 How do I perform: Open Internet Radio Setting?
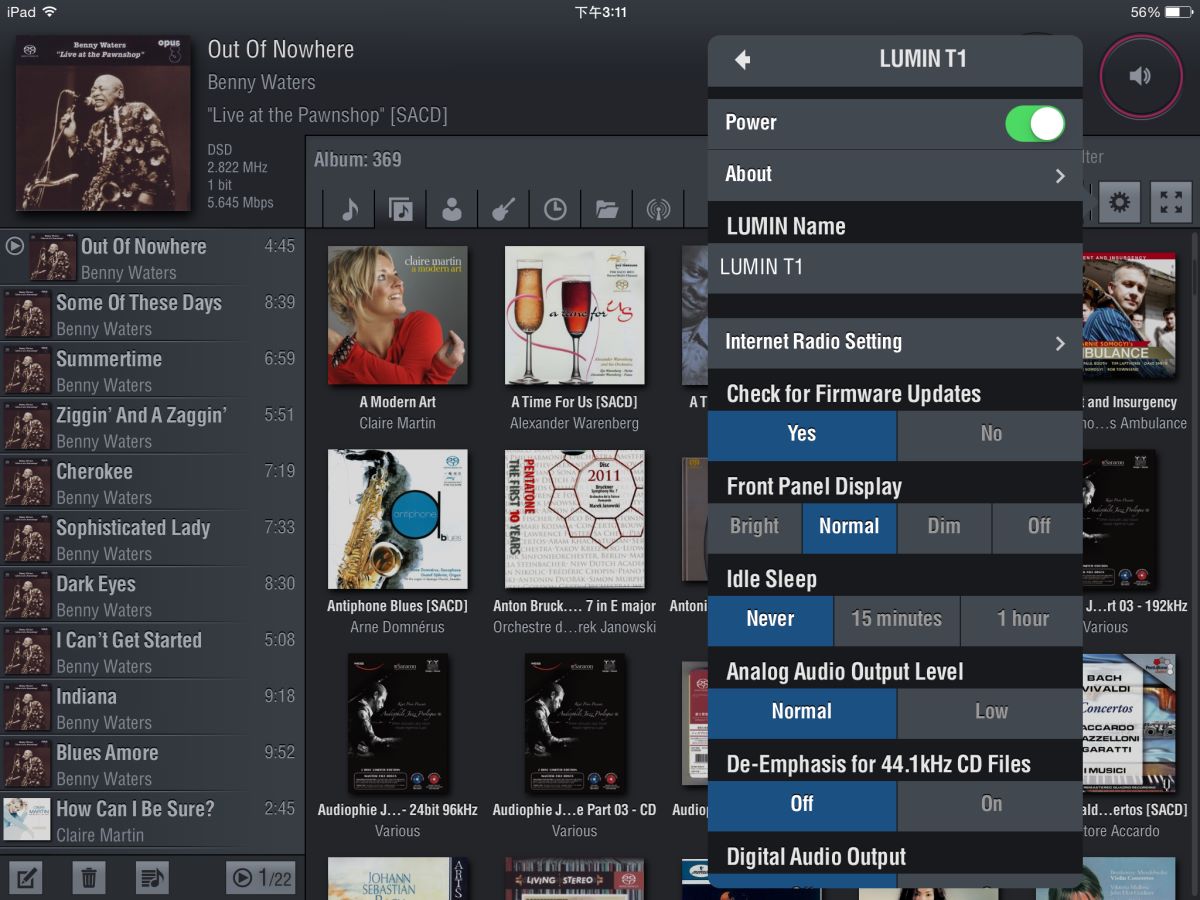(895, 342)
